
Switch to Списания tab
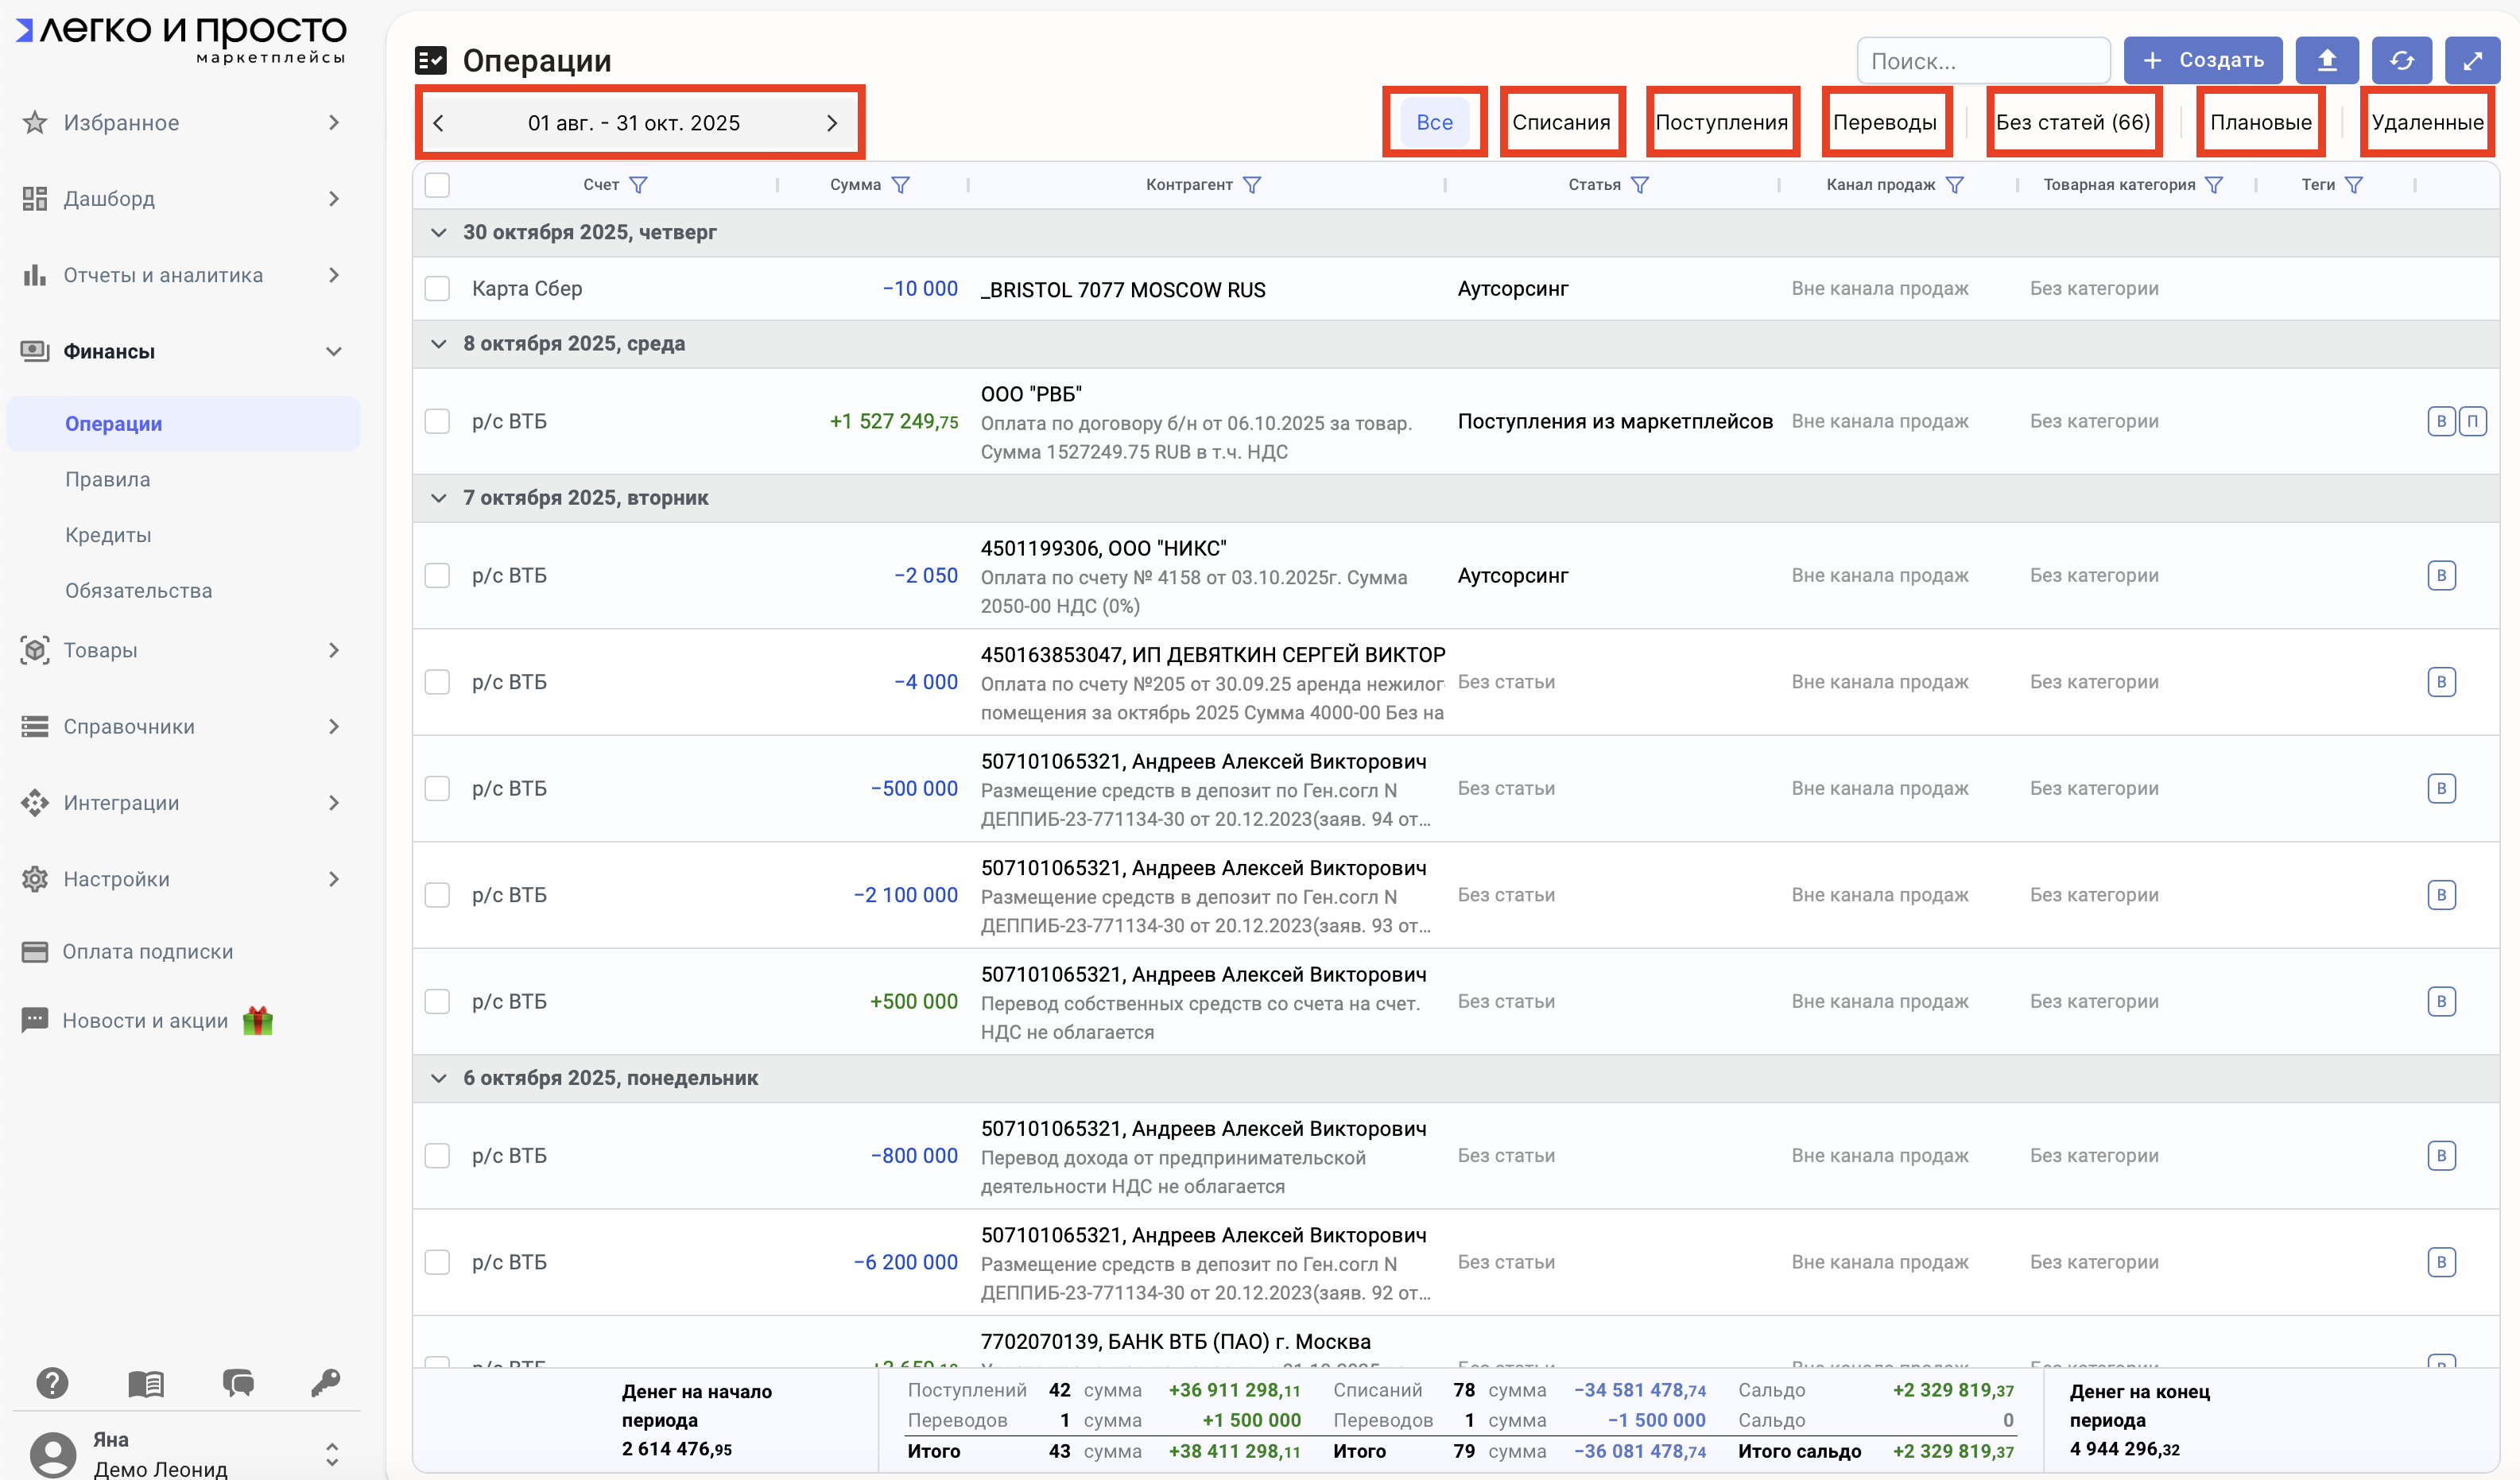point(1561,122)
